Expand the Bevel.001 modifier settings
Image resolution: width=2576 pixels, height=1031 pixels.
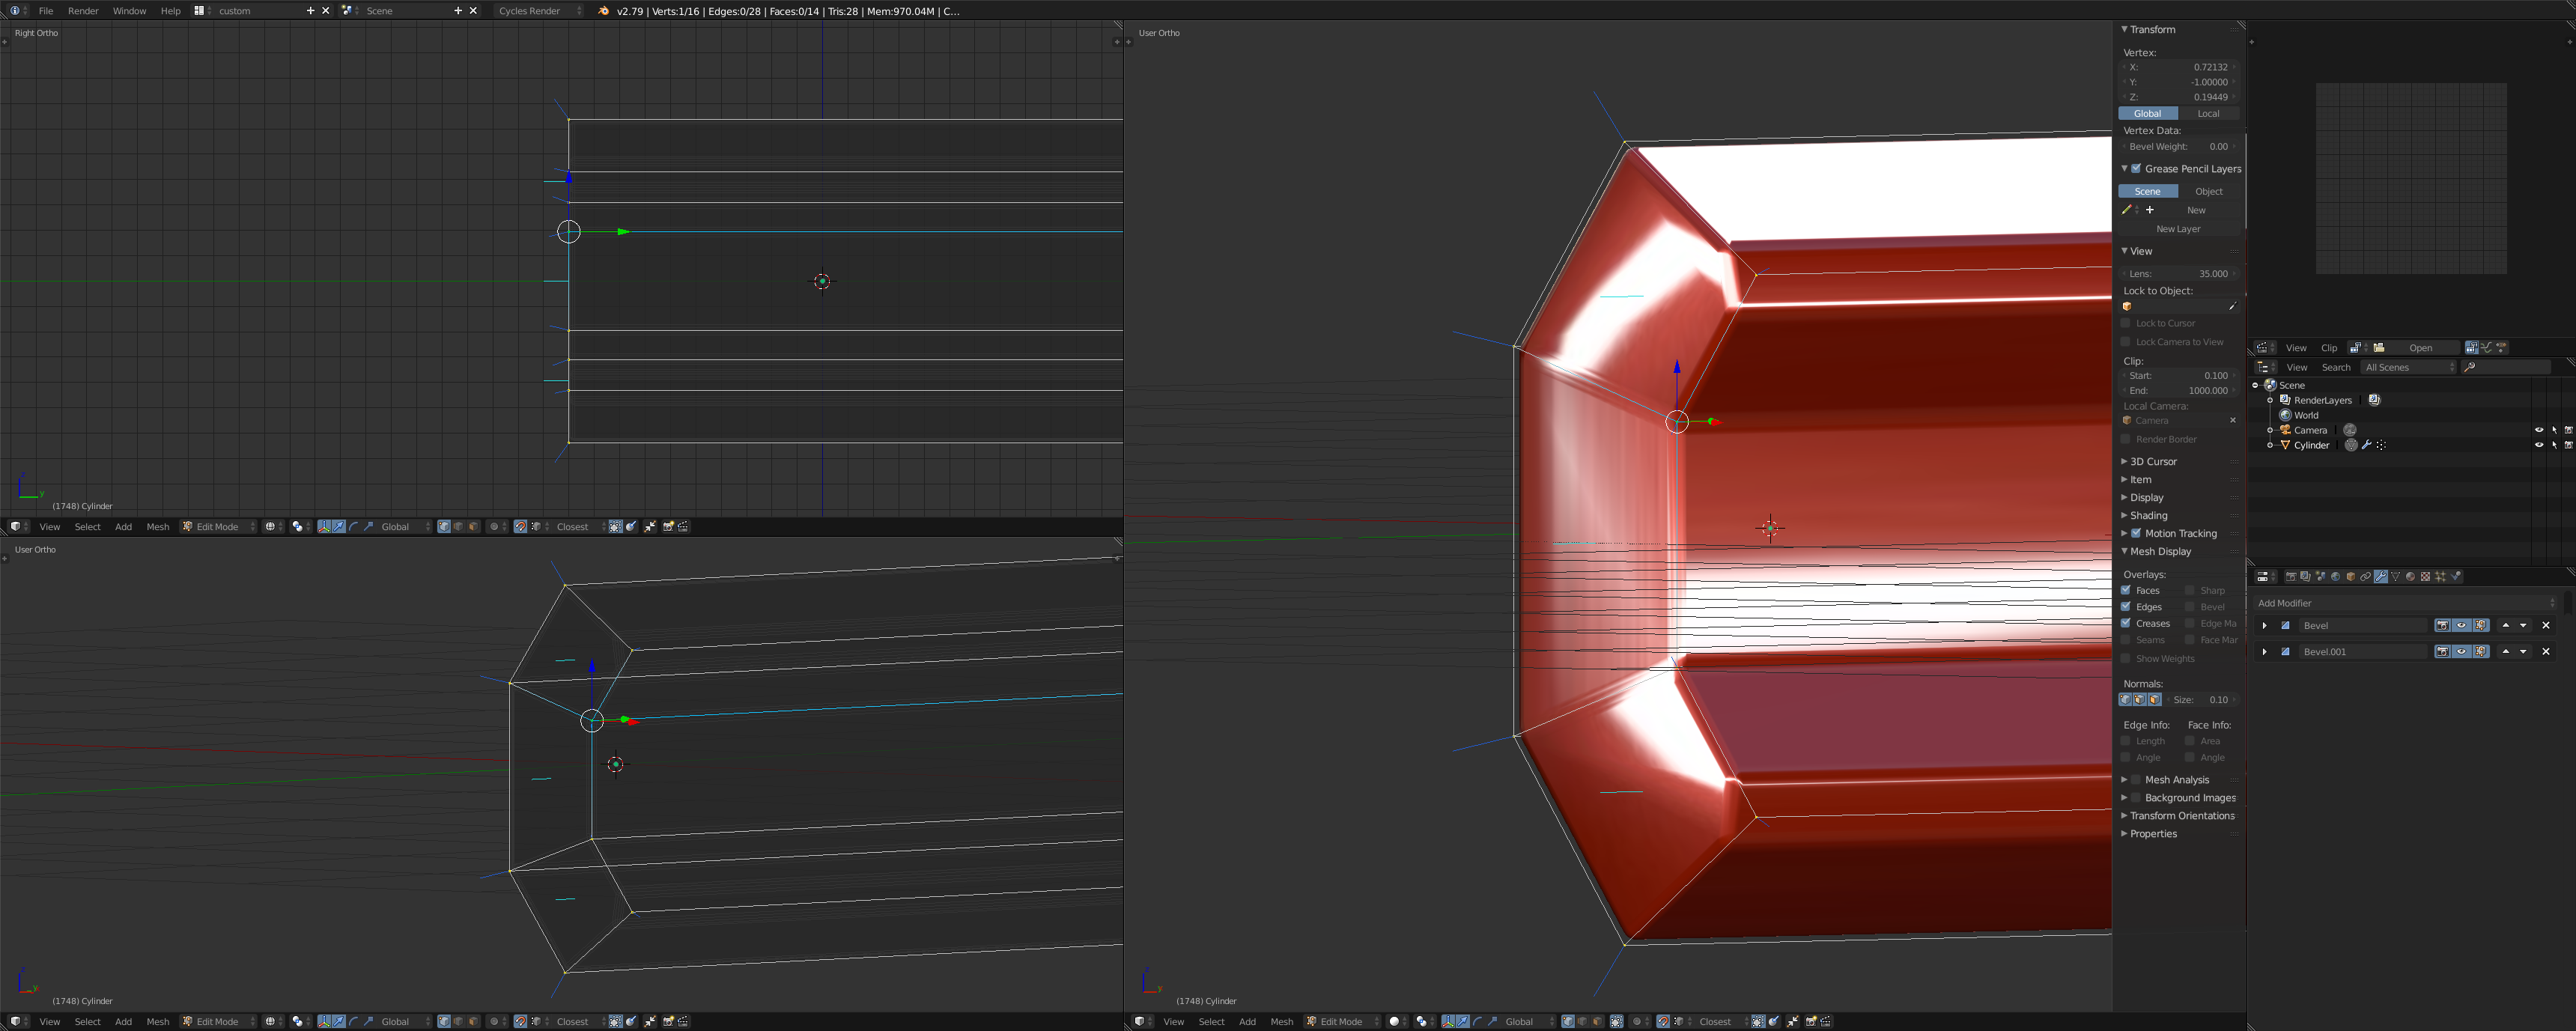[x=2265, y=652]
